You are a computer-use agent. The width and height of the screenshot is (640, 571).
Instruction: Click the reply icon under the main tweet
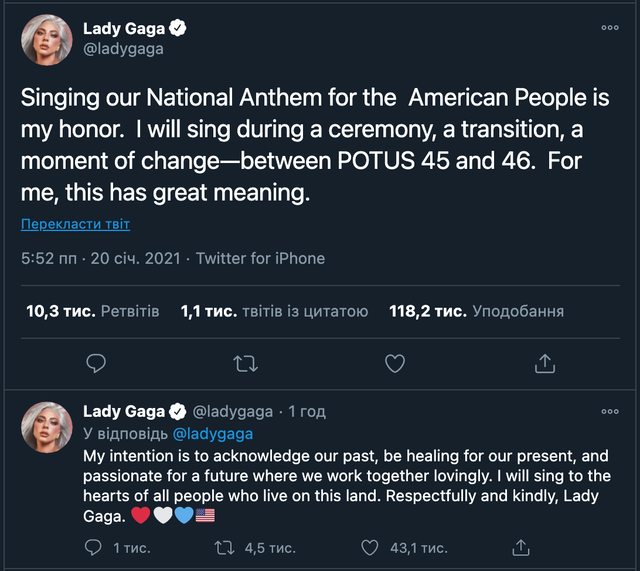click(96, 362)
